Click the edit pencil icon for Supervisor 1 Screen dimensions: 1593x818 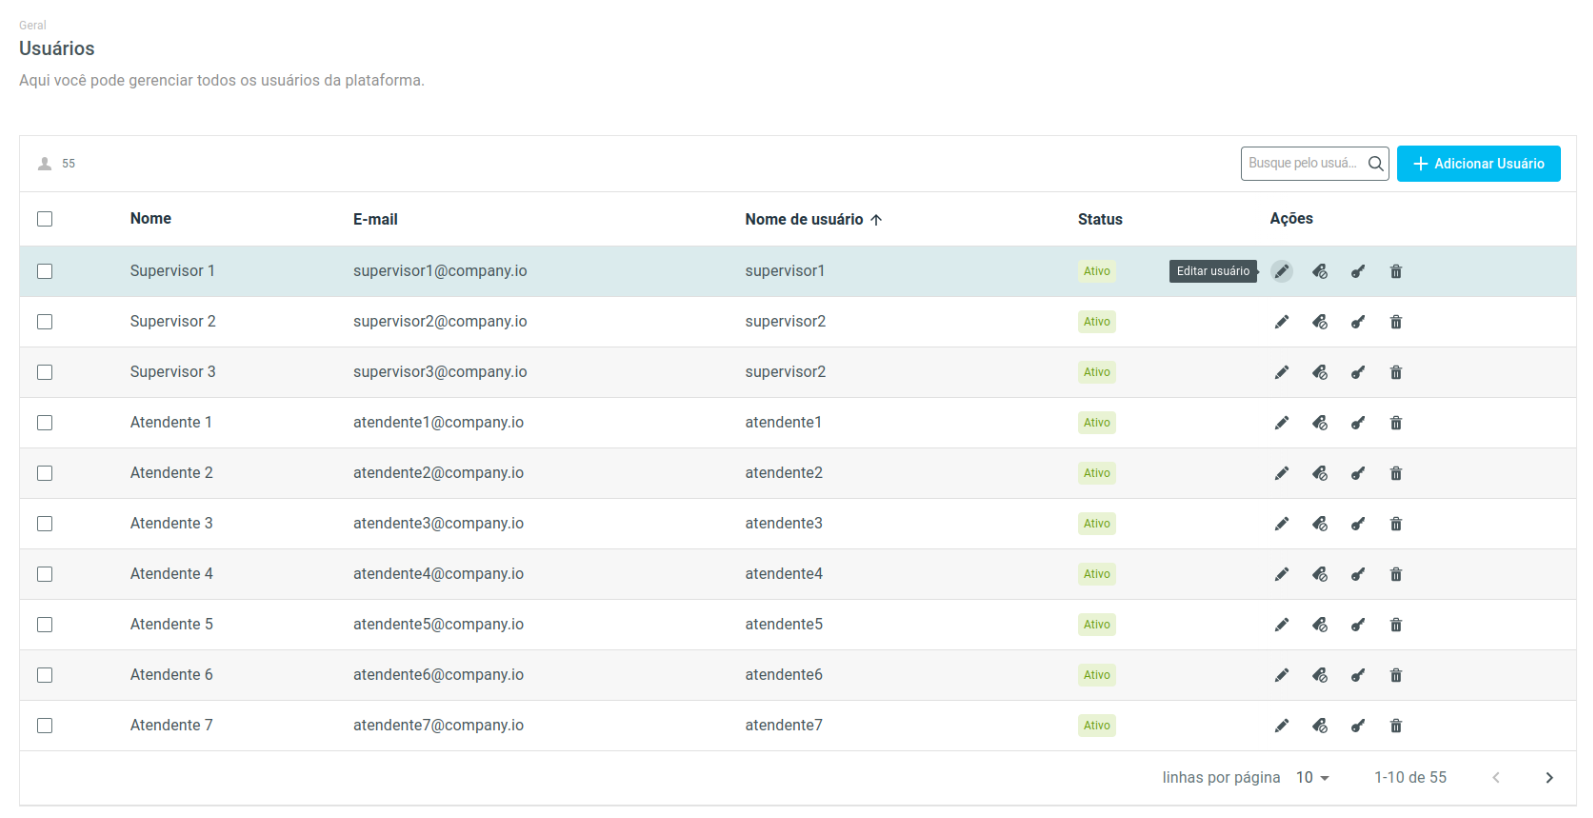click(x=1281, y=271)
